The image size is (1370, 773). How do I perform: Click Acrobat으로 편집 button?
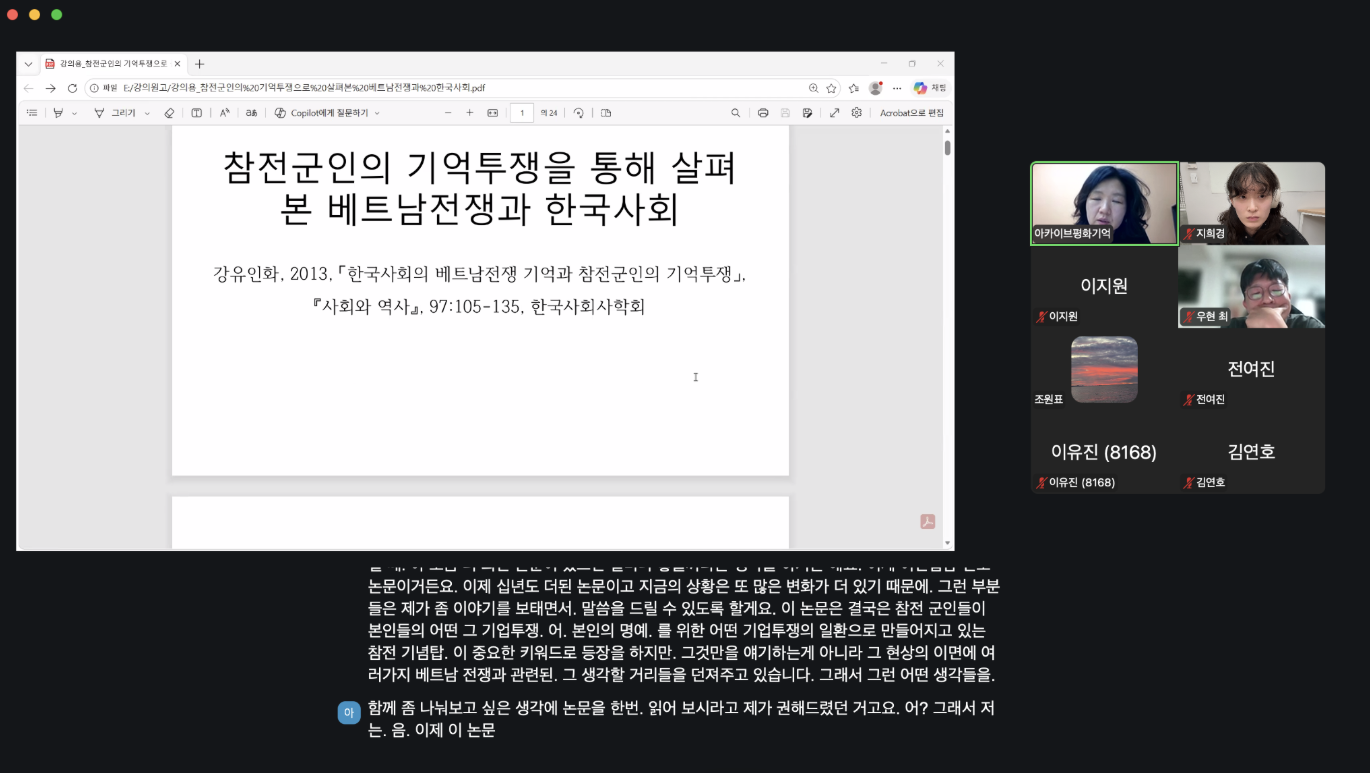912,113
